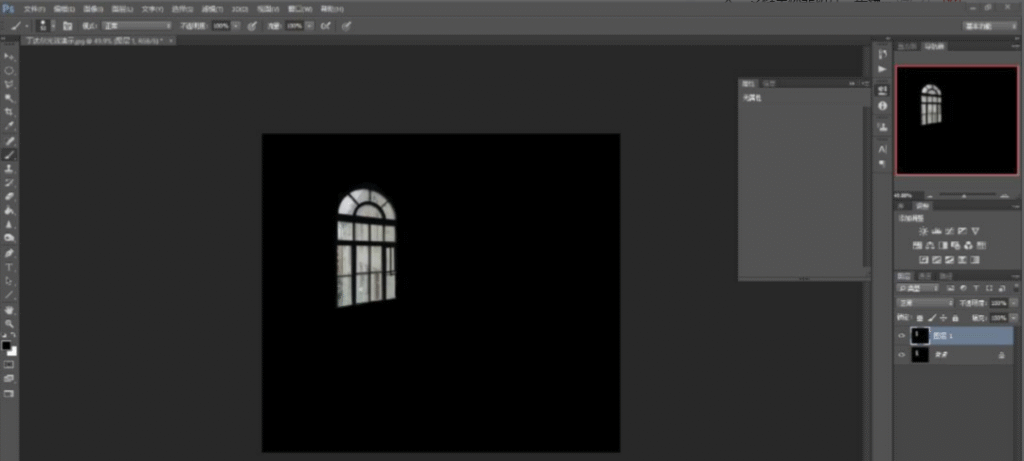The width and height of the screenshot is (1024, 461).
Task: Select the Zoom tool
Action: point(9,324)
